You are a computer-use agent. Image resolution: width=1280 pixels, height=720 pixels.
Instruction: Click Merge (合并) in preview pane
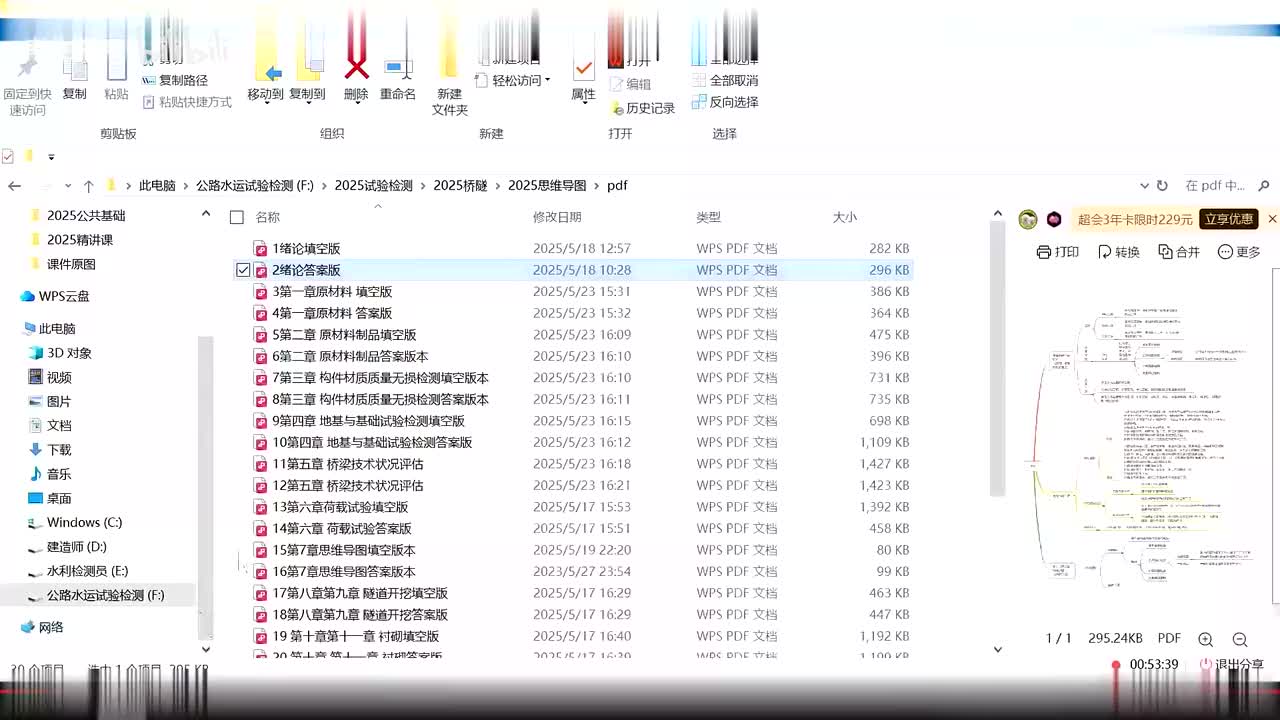(x=1179, y=252)
